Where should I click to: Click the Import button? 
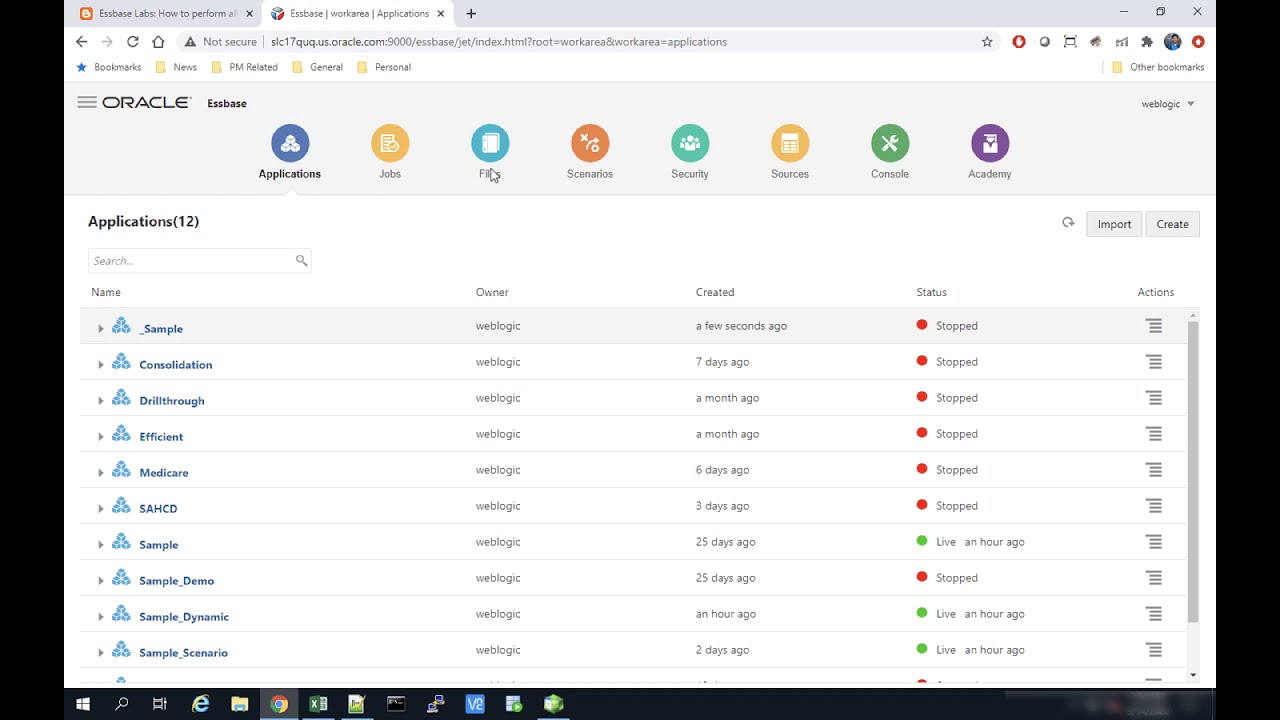(x=1114, y=224)
